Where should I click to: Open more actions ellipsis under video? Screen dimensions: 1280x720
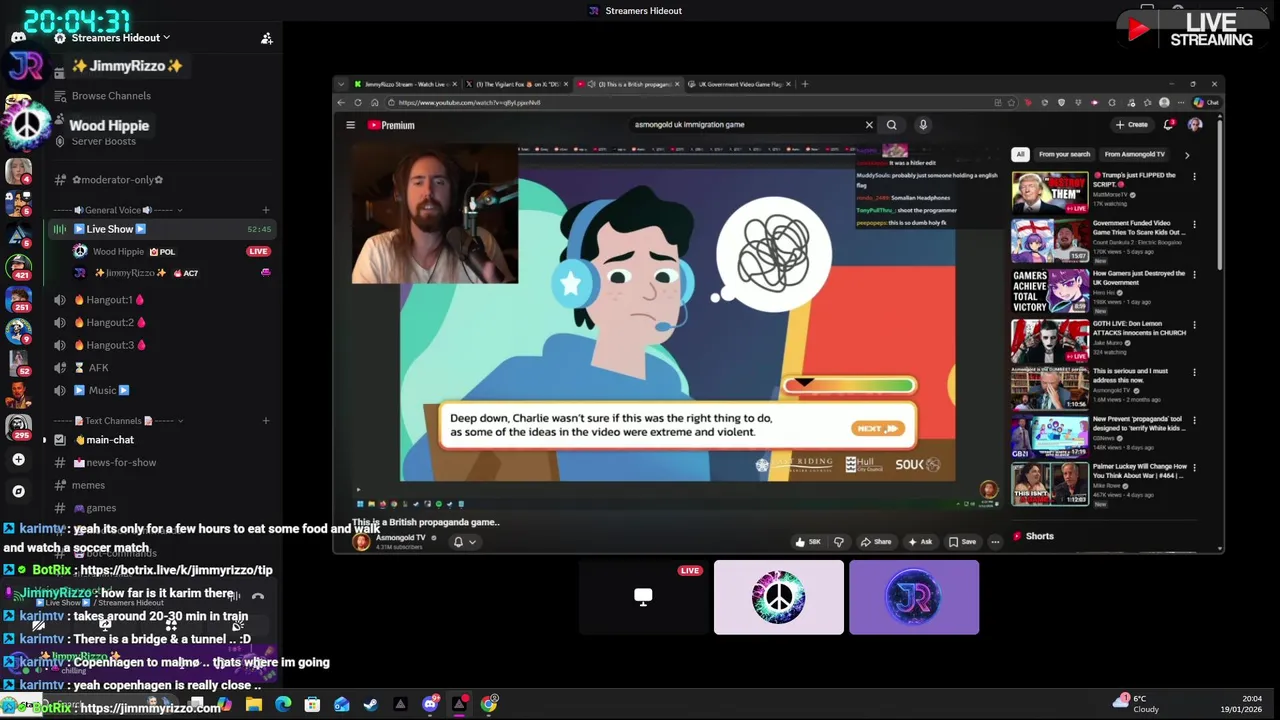(x=995, y=542)
